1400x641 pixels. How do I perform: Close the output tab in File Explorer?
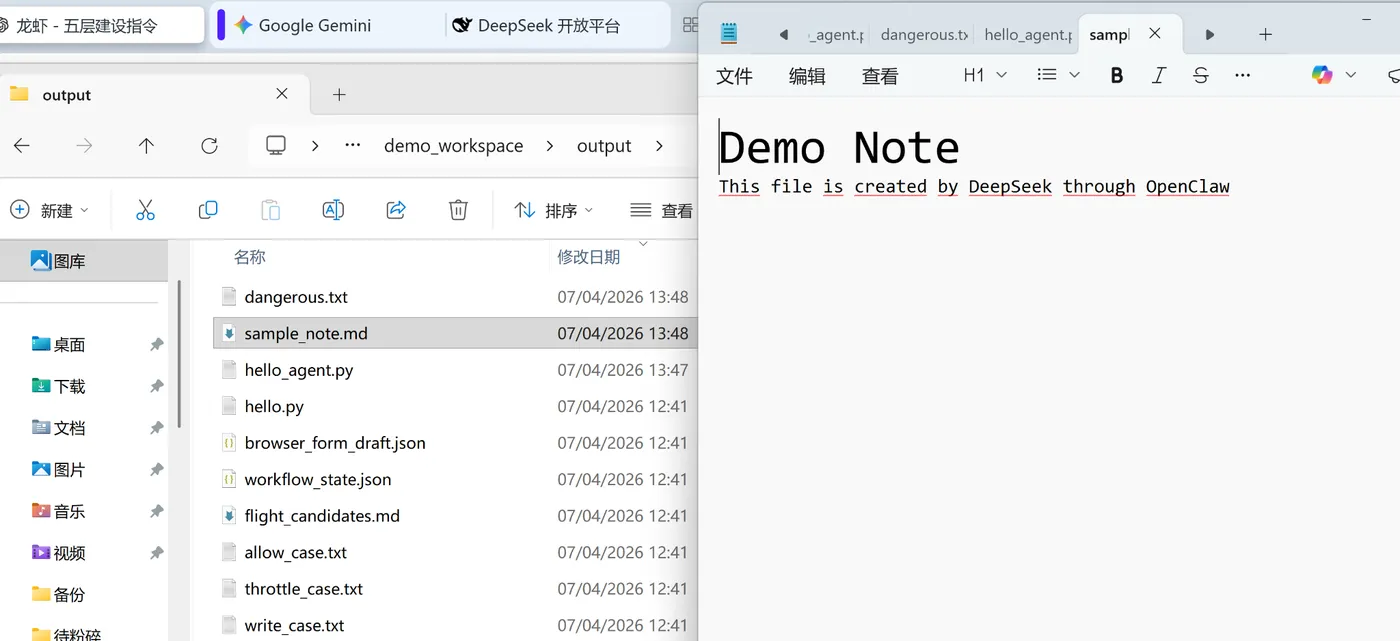click(x=282, y=94)
